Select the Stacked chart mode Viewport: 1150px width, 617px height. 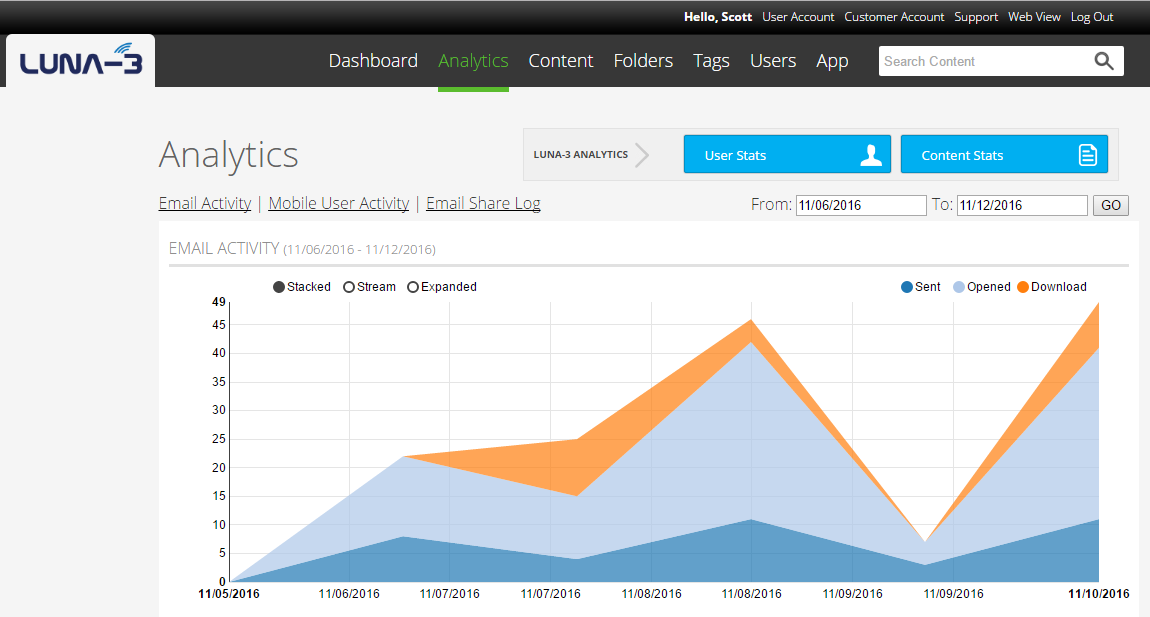tap(301, 287)
